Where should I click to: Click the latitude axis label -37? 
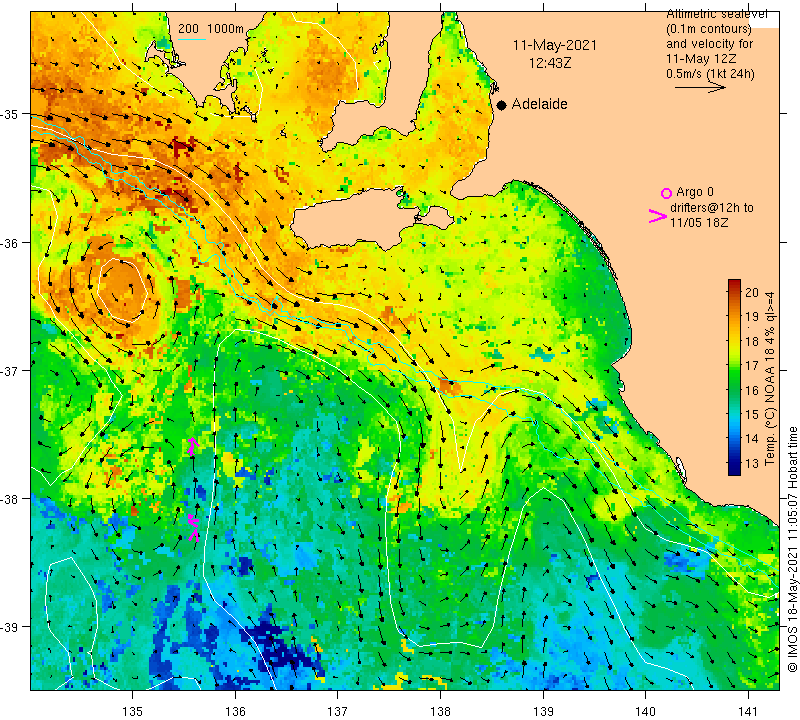(x=10, y=371)
